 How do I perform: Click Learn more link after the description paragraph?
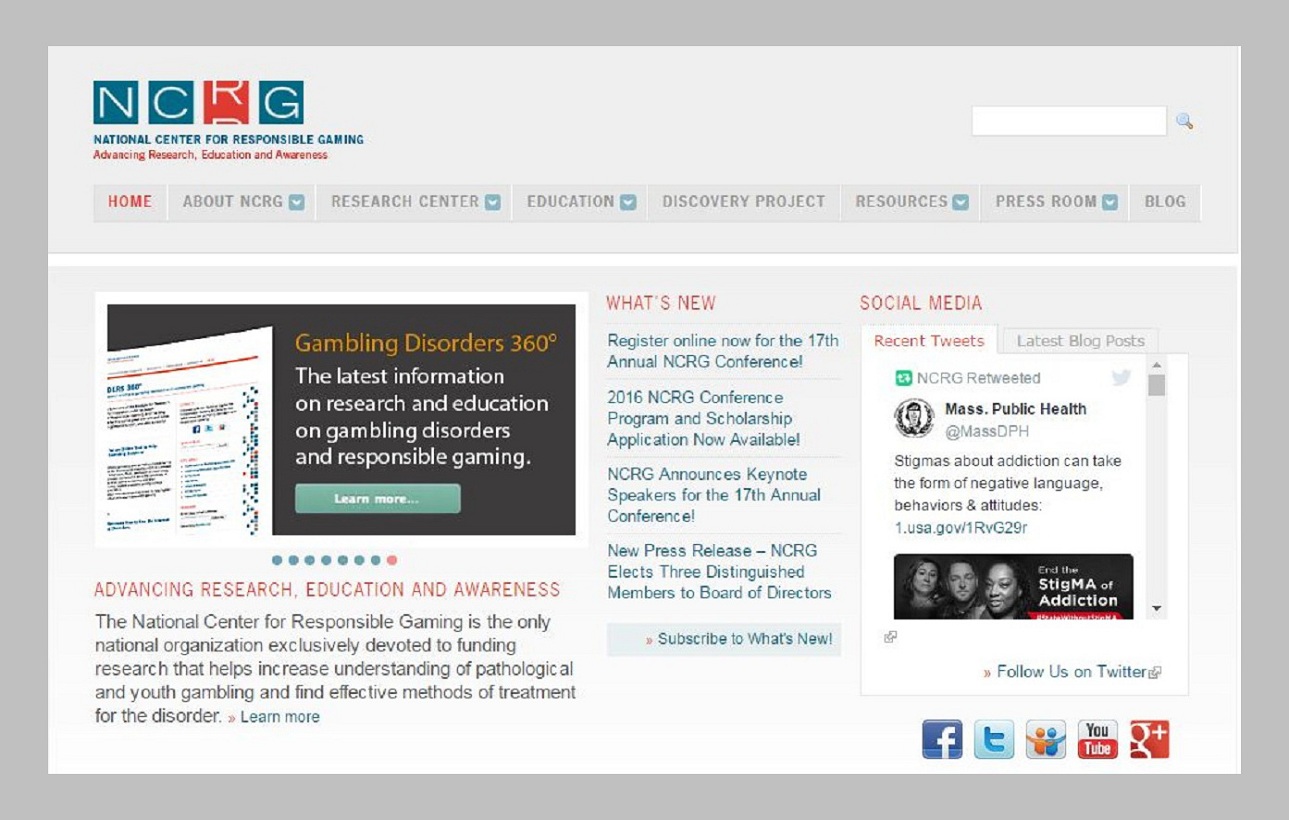tap(280, 717)
